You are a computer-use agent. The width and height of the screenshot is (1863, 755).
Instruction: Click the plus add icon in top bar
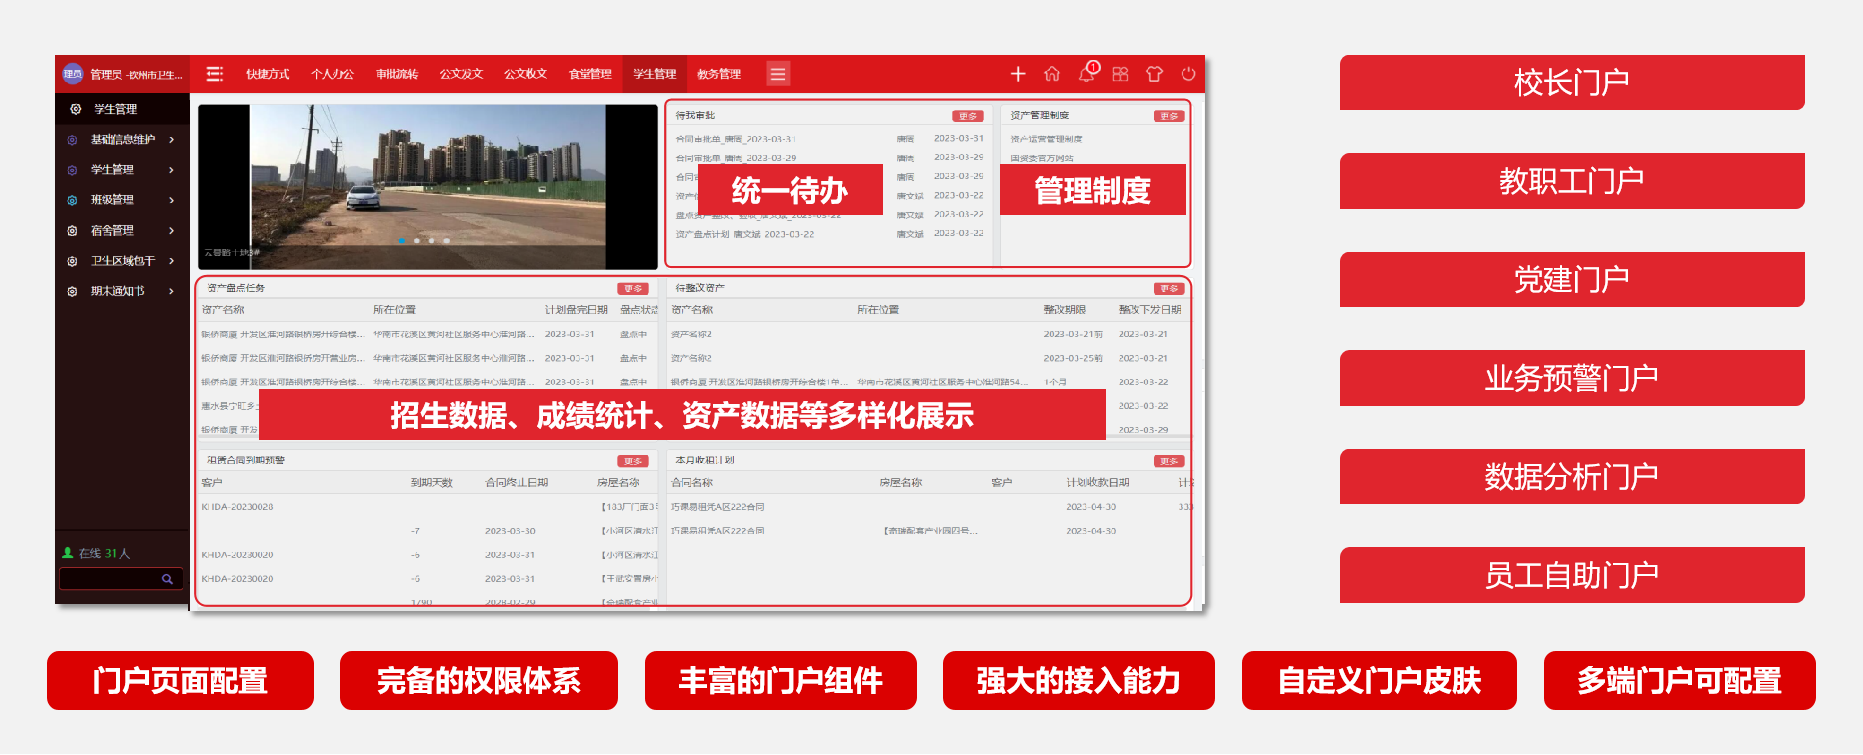coord(1018,74)
